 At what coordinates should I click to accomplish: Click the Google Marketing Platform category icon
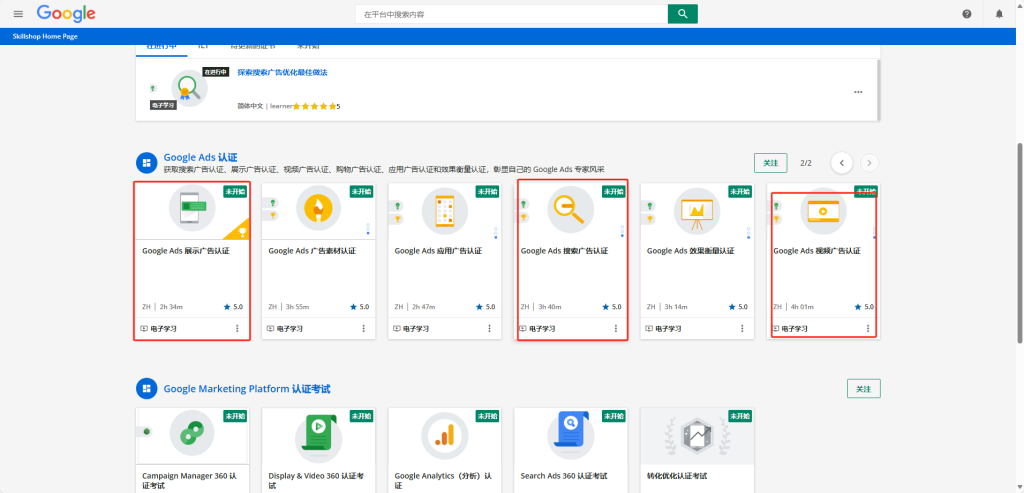point(146,389)
